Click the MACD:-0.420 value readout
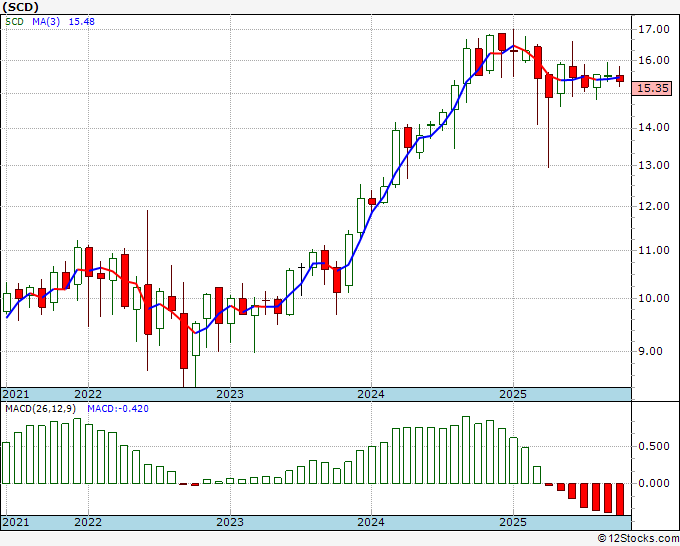The height and width of the screenshot is (546, 680). (118, 409)
